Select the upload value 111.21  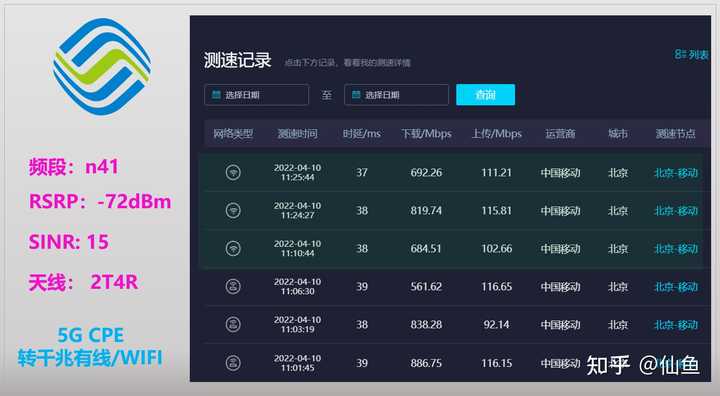click(x=496, y=173)
